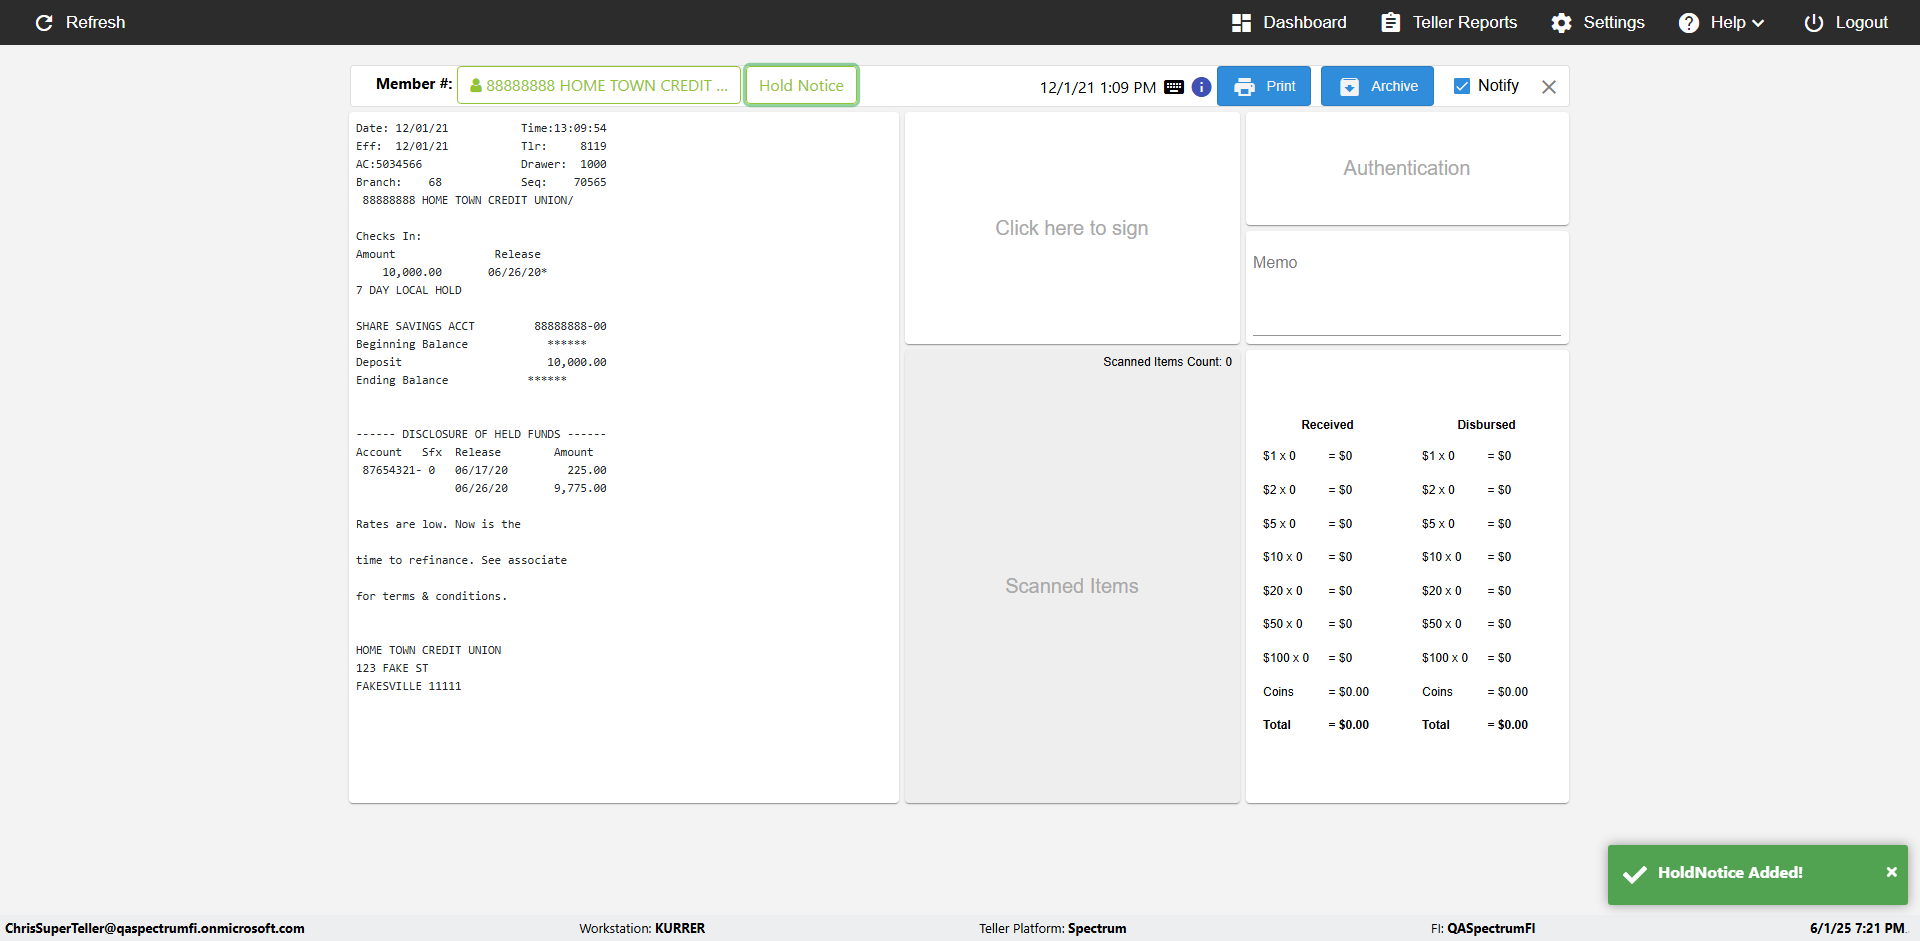Viewport: 1920px width, 941px height.
Task: Click the 6/1/25 7:21 PM status clock
Action: pyautogui.click(x=1857, y=928)
